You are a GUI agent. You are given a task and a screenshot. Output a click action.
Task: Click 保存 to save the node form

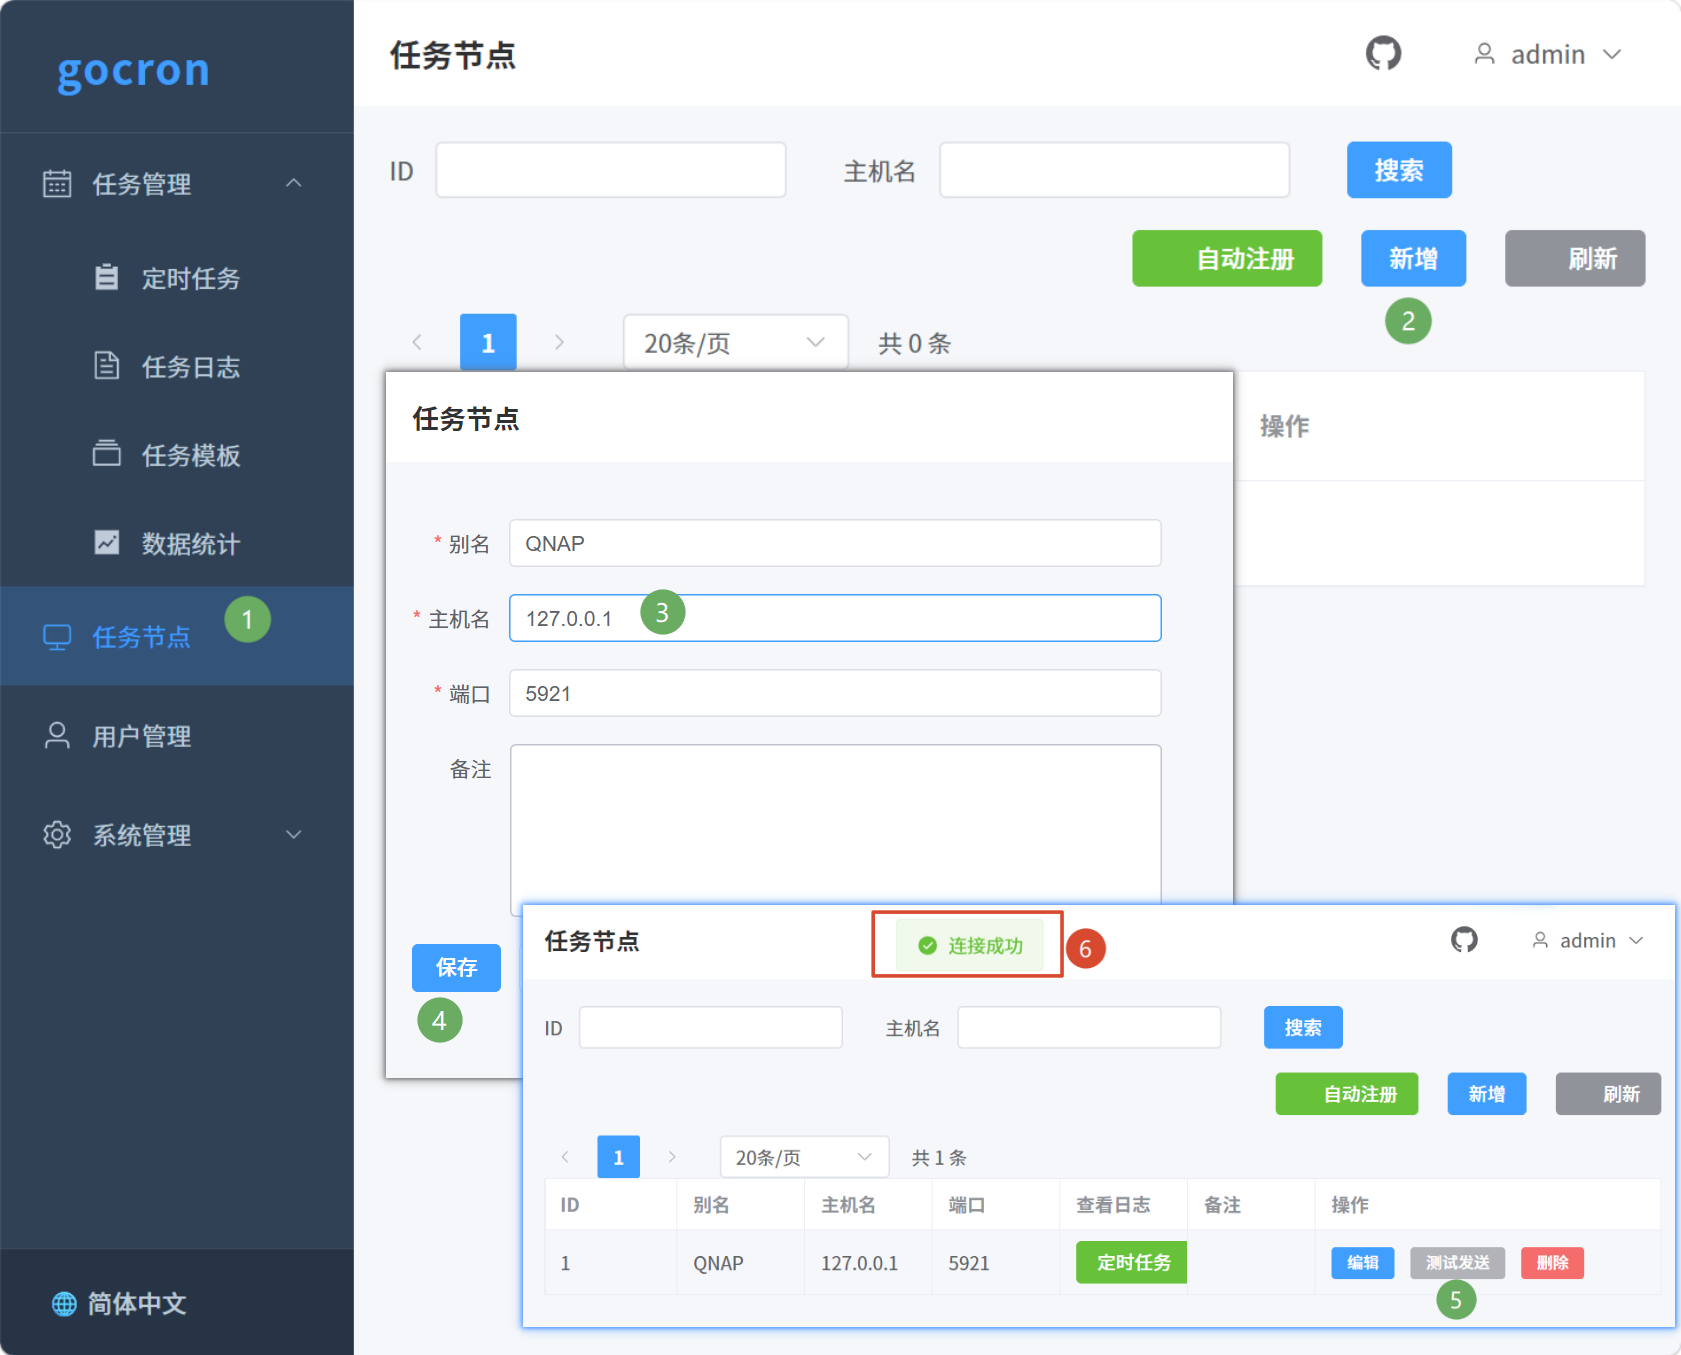click(x=456, y=967)
